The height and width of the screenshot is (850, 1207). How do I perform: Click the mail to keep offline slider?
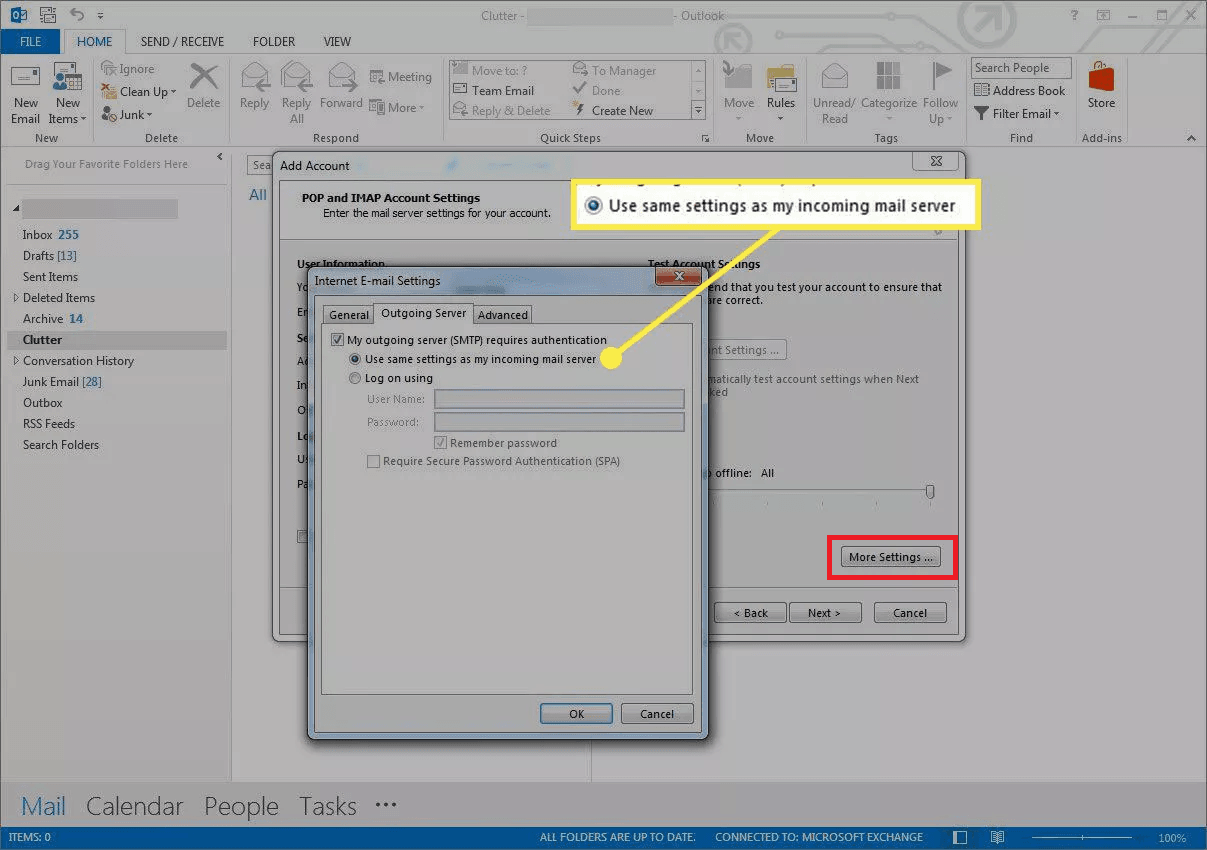click(x=930, y=491)
